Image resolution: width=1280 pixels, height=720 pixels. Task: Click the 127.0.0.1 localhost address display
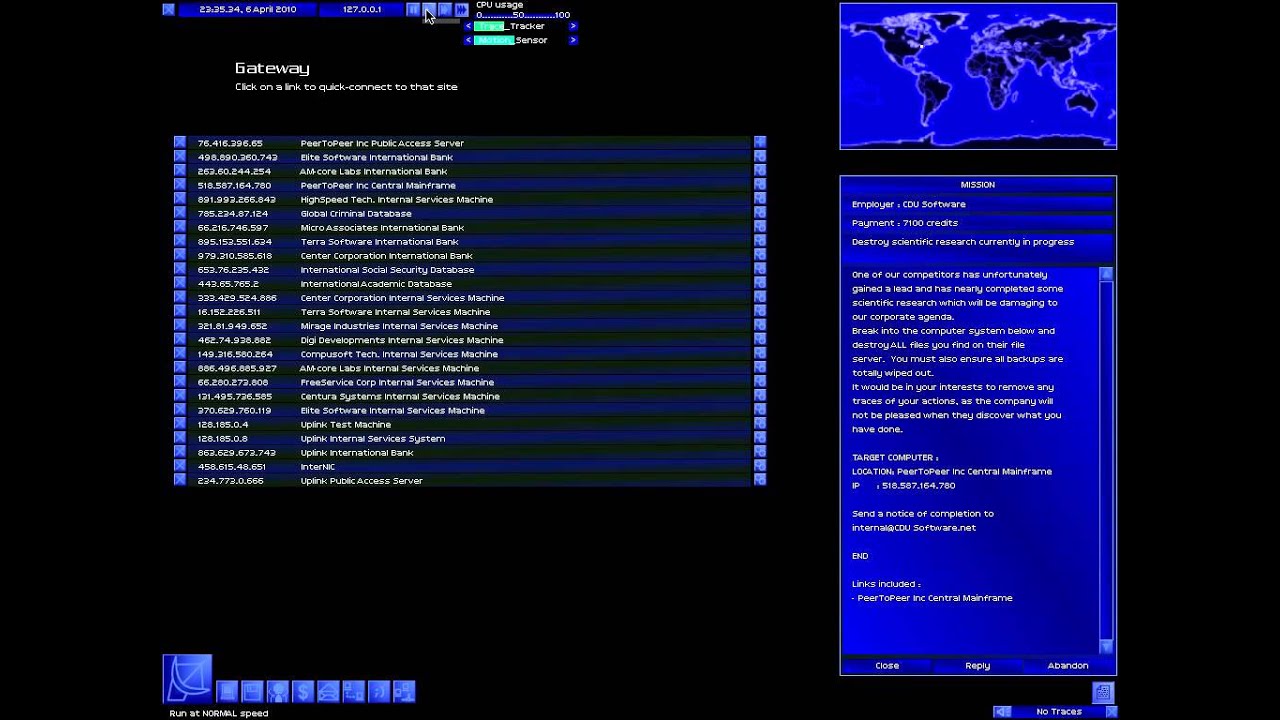[362, 9]
